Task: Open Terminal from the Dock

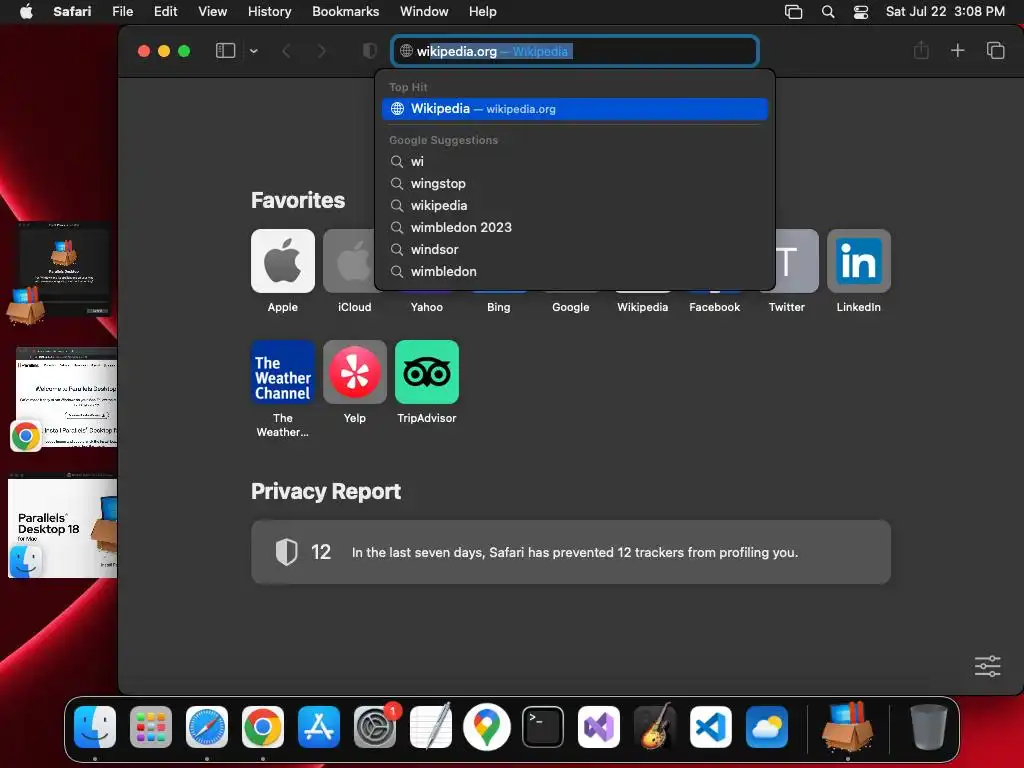Action: tap(543, 727)
